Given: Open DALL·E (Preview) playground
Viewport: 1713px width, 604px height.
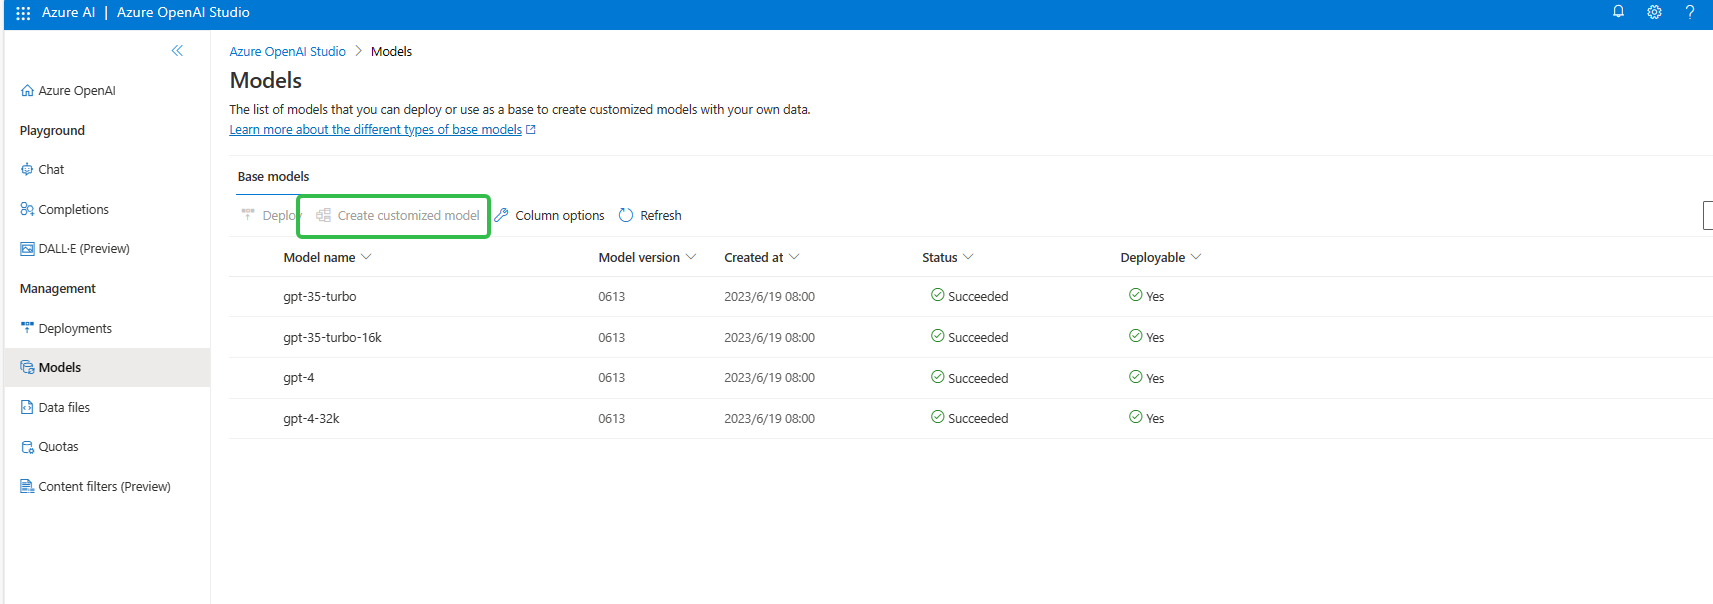Looking at the screenshot, I should (x=75, y=249).
